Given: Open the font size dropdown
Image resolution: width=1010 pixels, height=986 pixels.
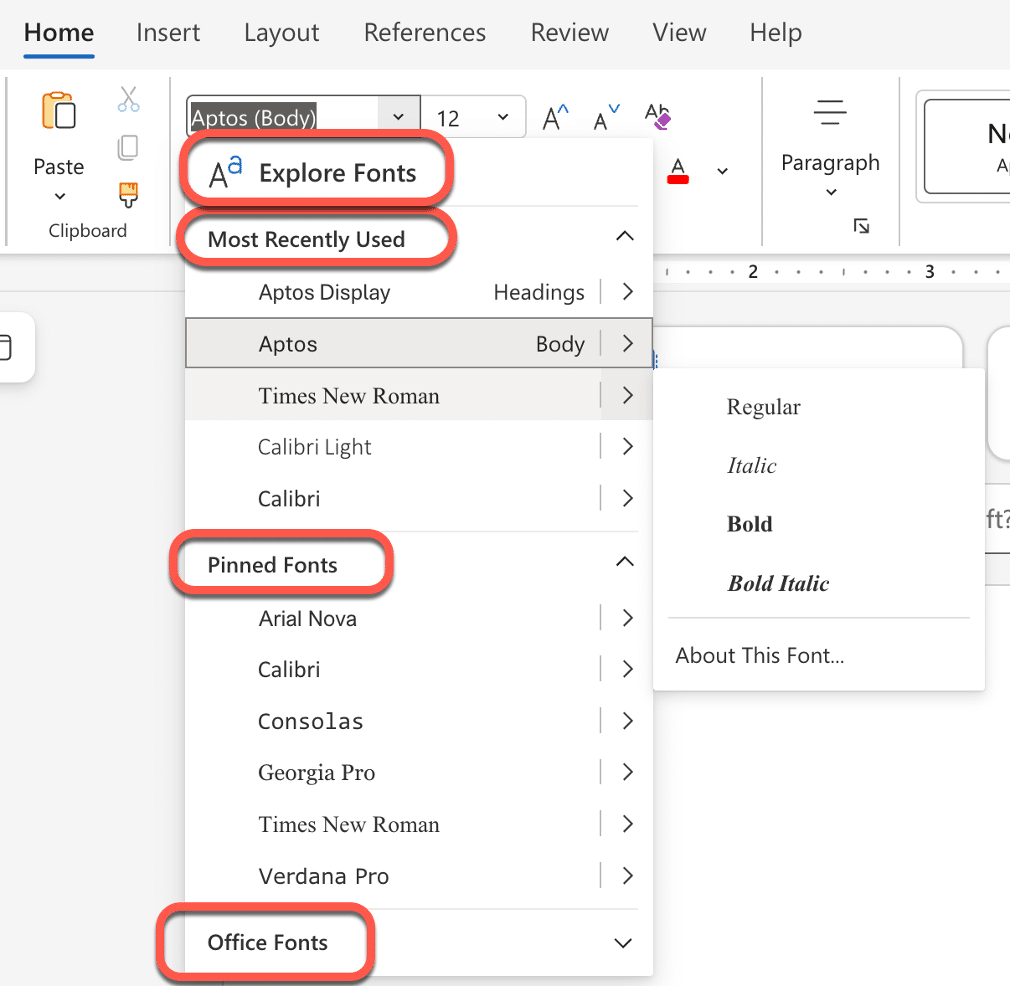Looking at the screenshot, I should (x=502, y=118).
